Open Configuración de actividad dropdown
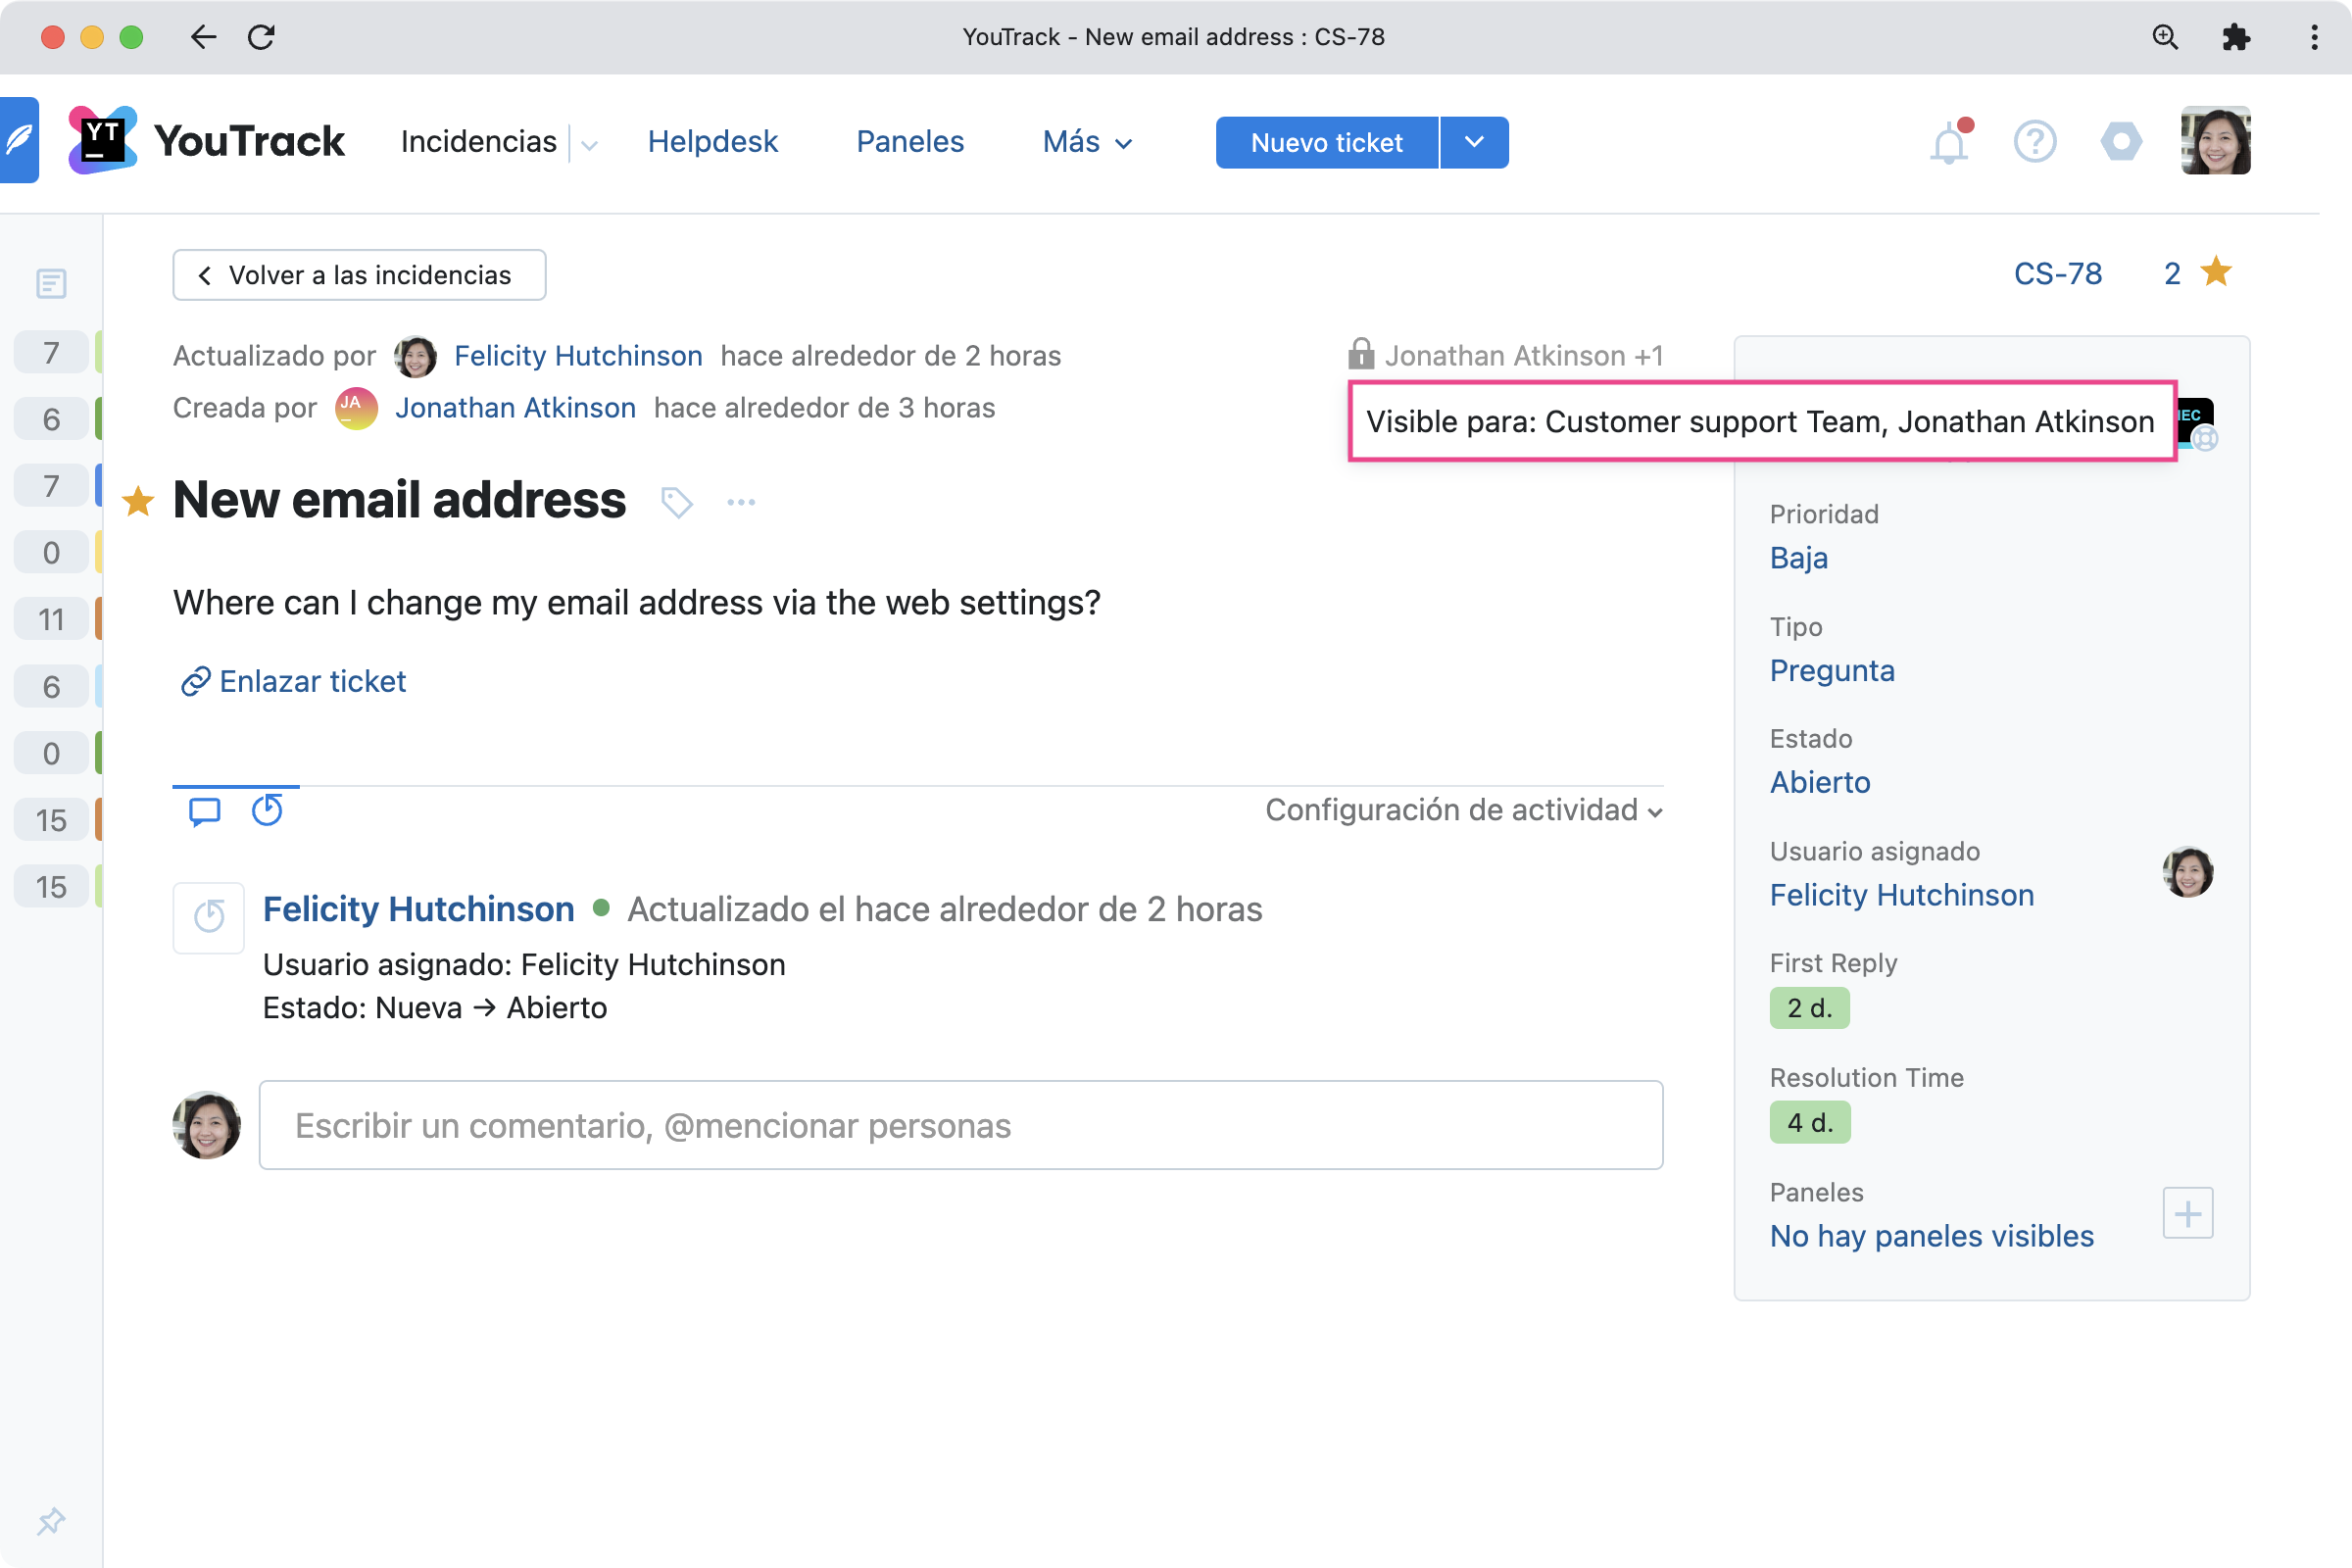The width and height of the screenshot is (2352, 1568). [1464, 809]
